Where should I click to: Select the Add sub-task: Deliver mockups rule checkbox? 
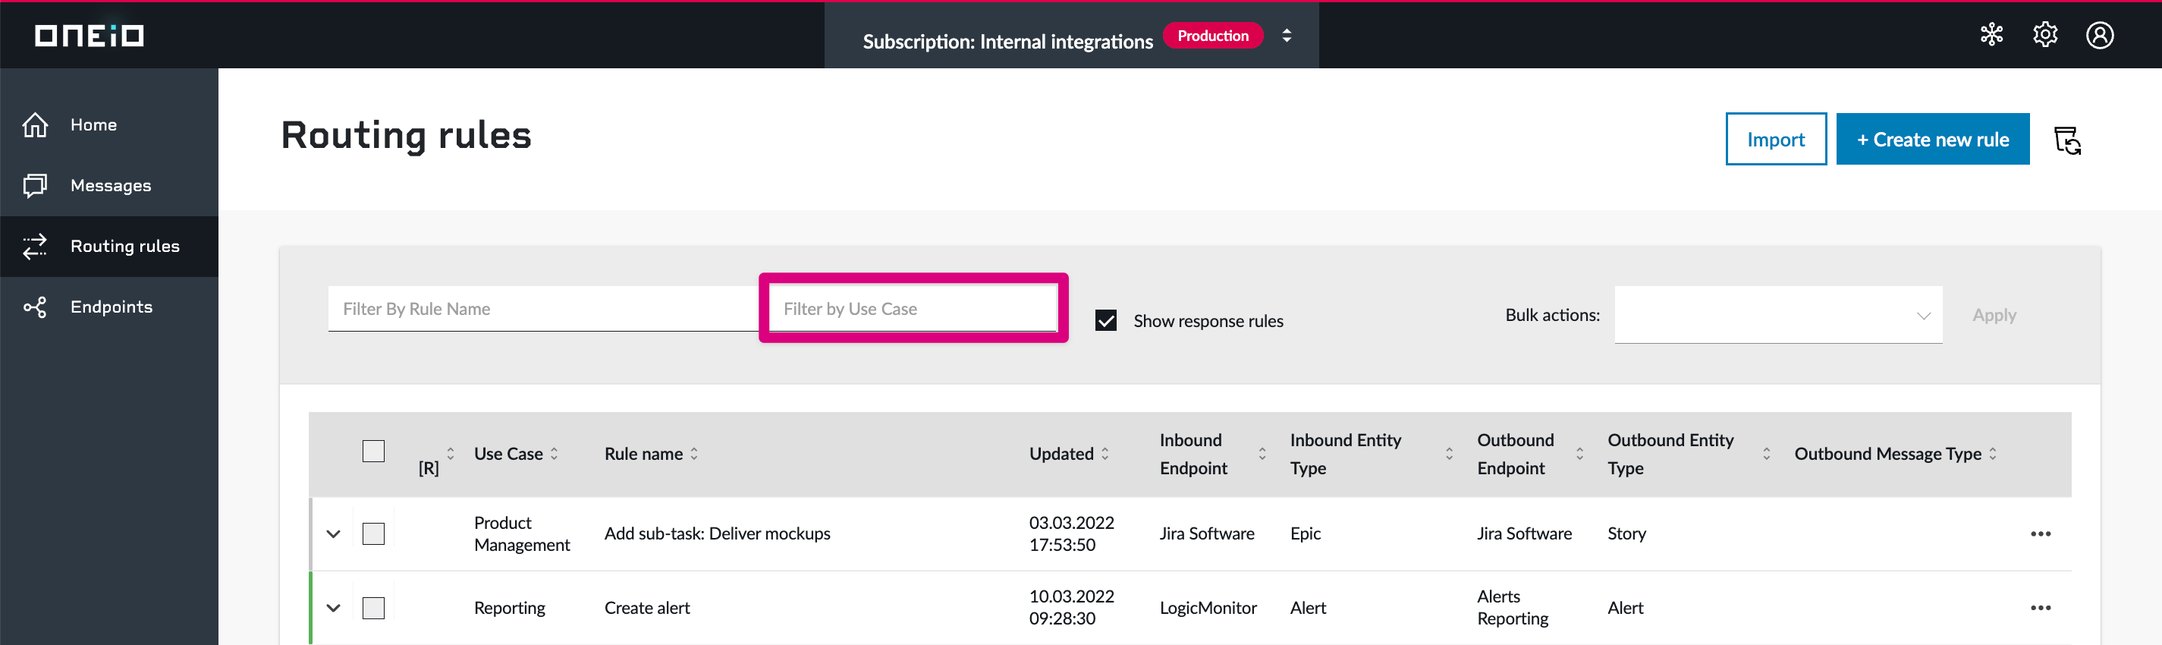(x=374, y=534)
